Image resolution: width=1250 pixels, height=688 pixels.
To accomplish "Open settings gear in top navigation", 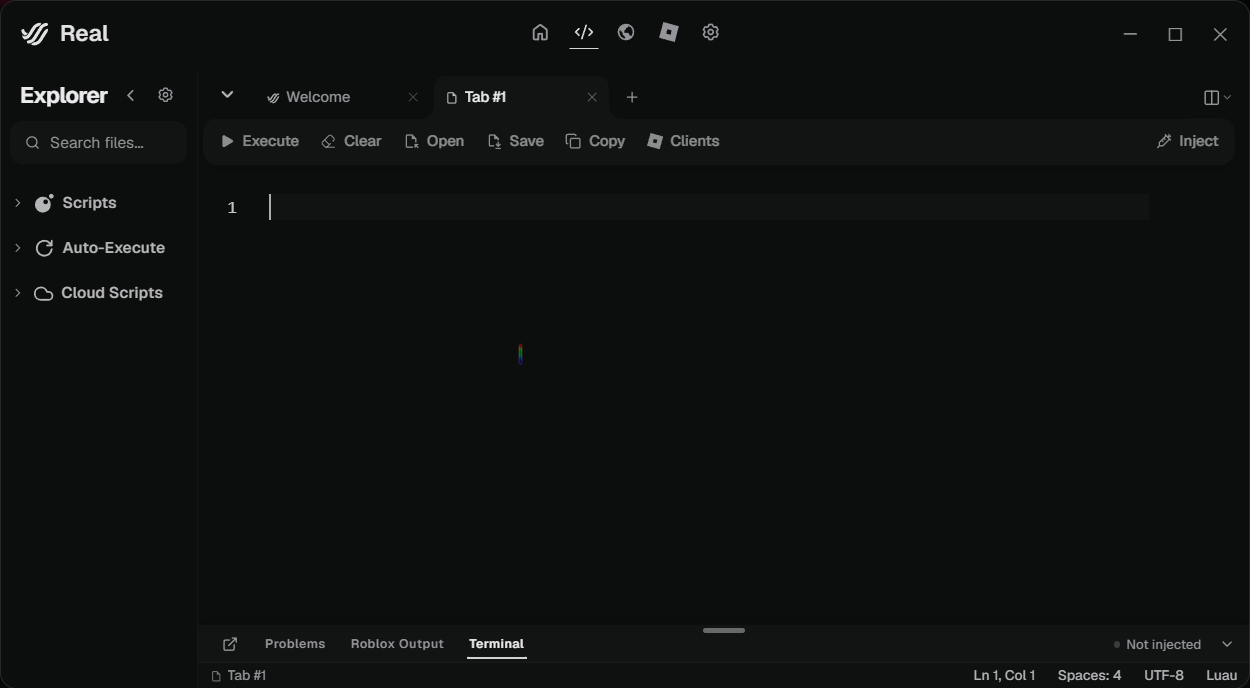I will pos(711,32).
